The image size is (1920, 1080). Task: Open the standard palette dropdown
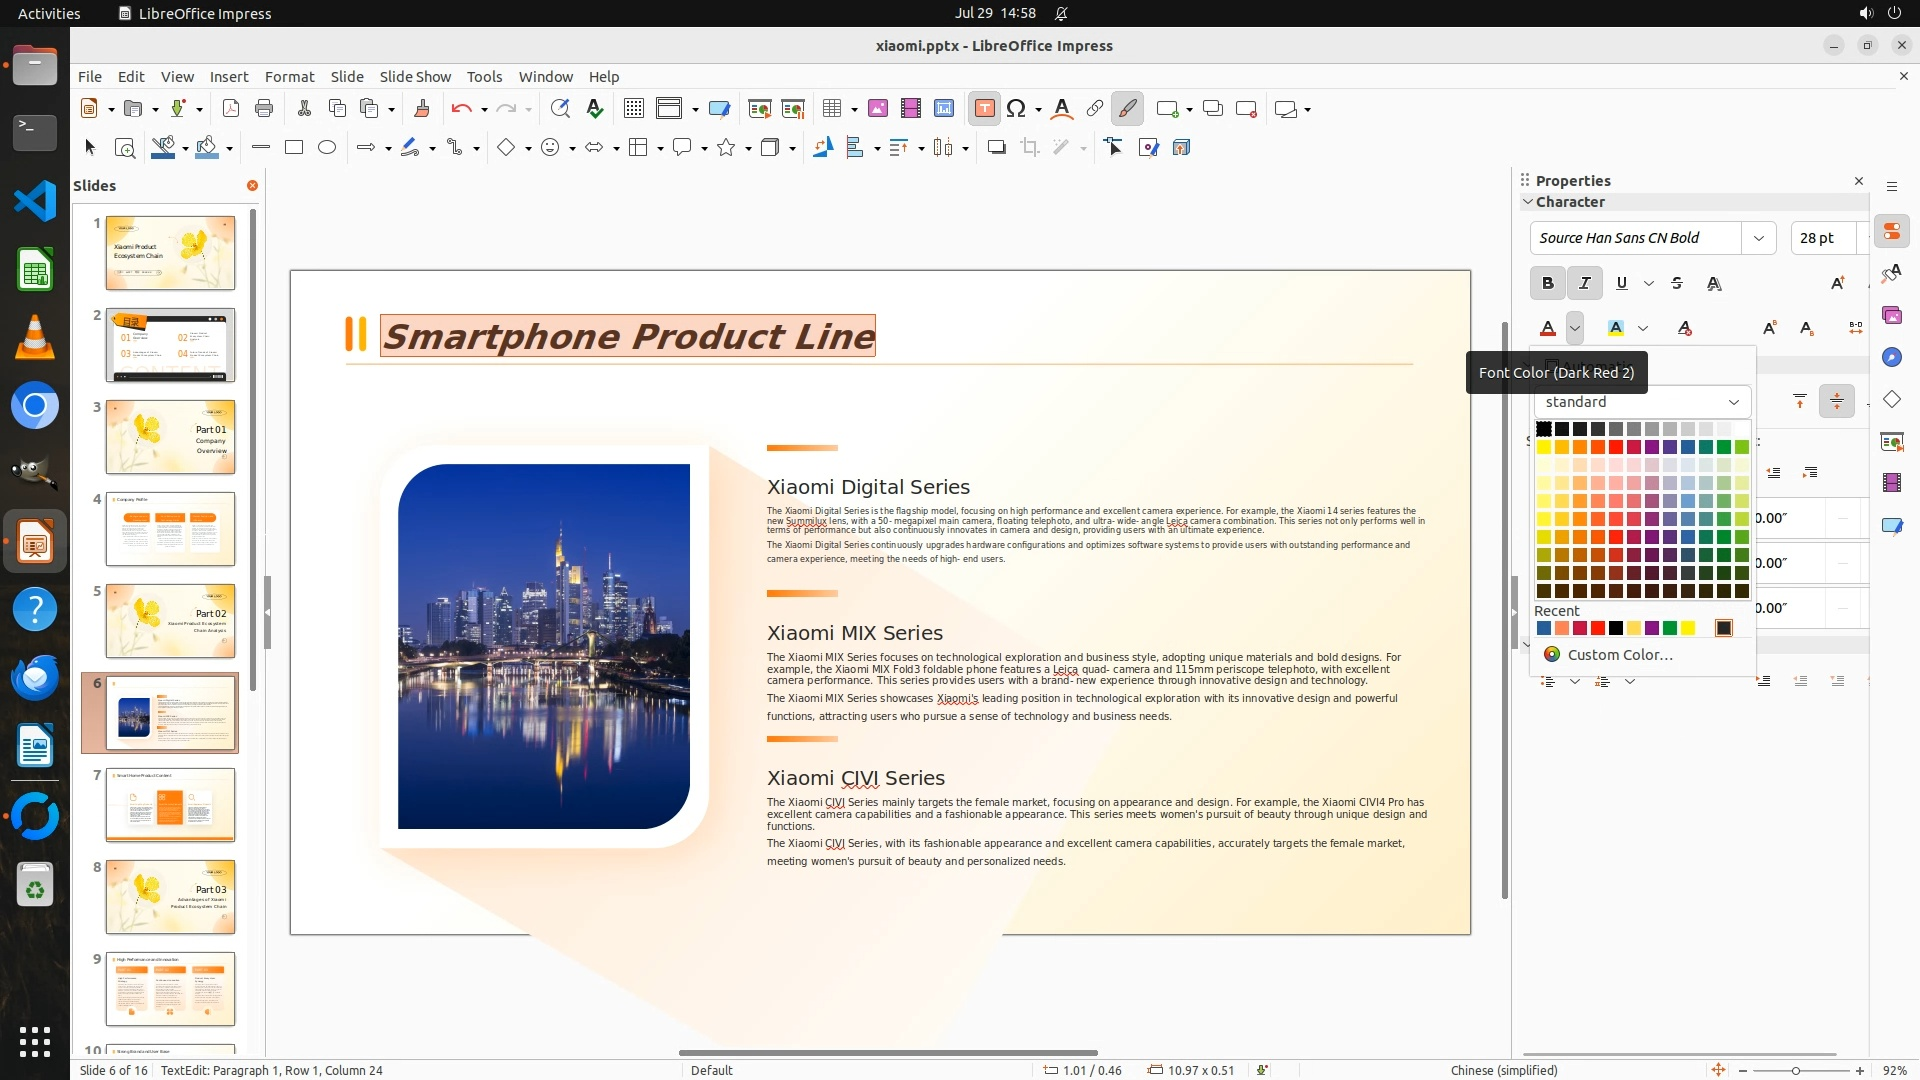point(1641,402)
